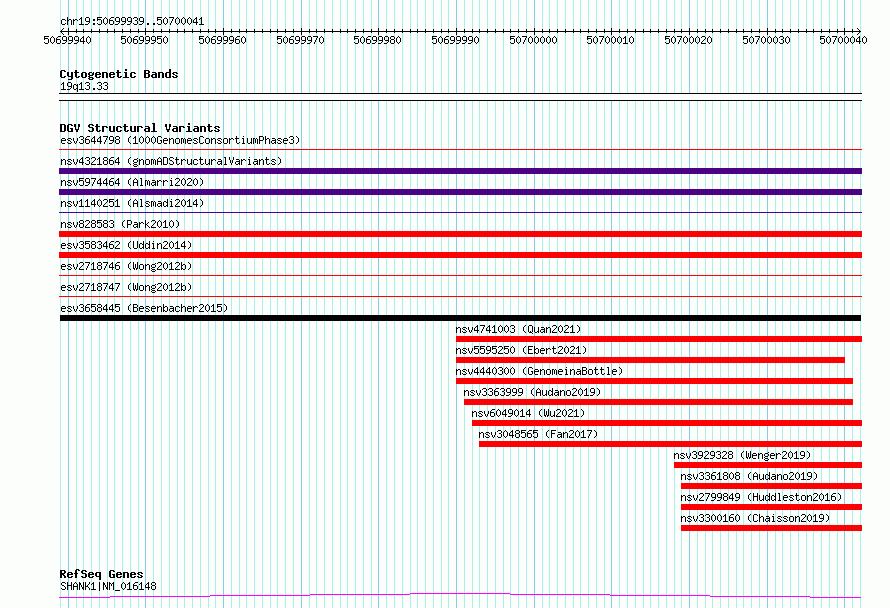Open variant esv3658445 (Besenbacher2015)
Image resolution: width=890 pixels, height=608 pixels.
pyautogui.click(x=144, y=308)
